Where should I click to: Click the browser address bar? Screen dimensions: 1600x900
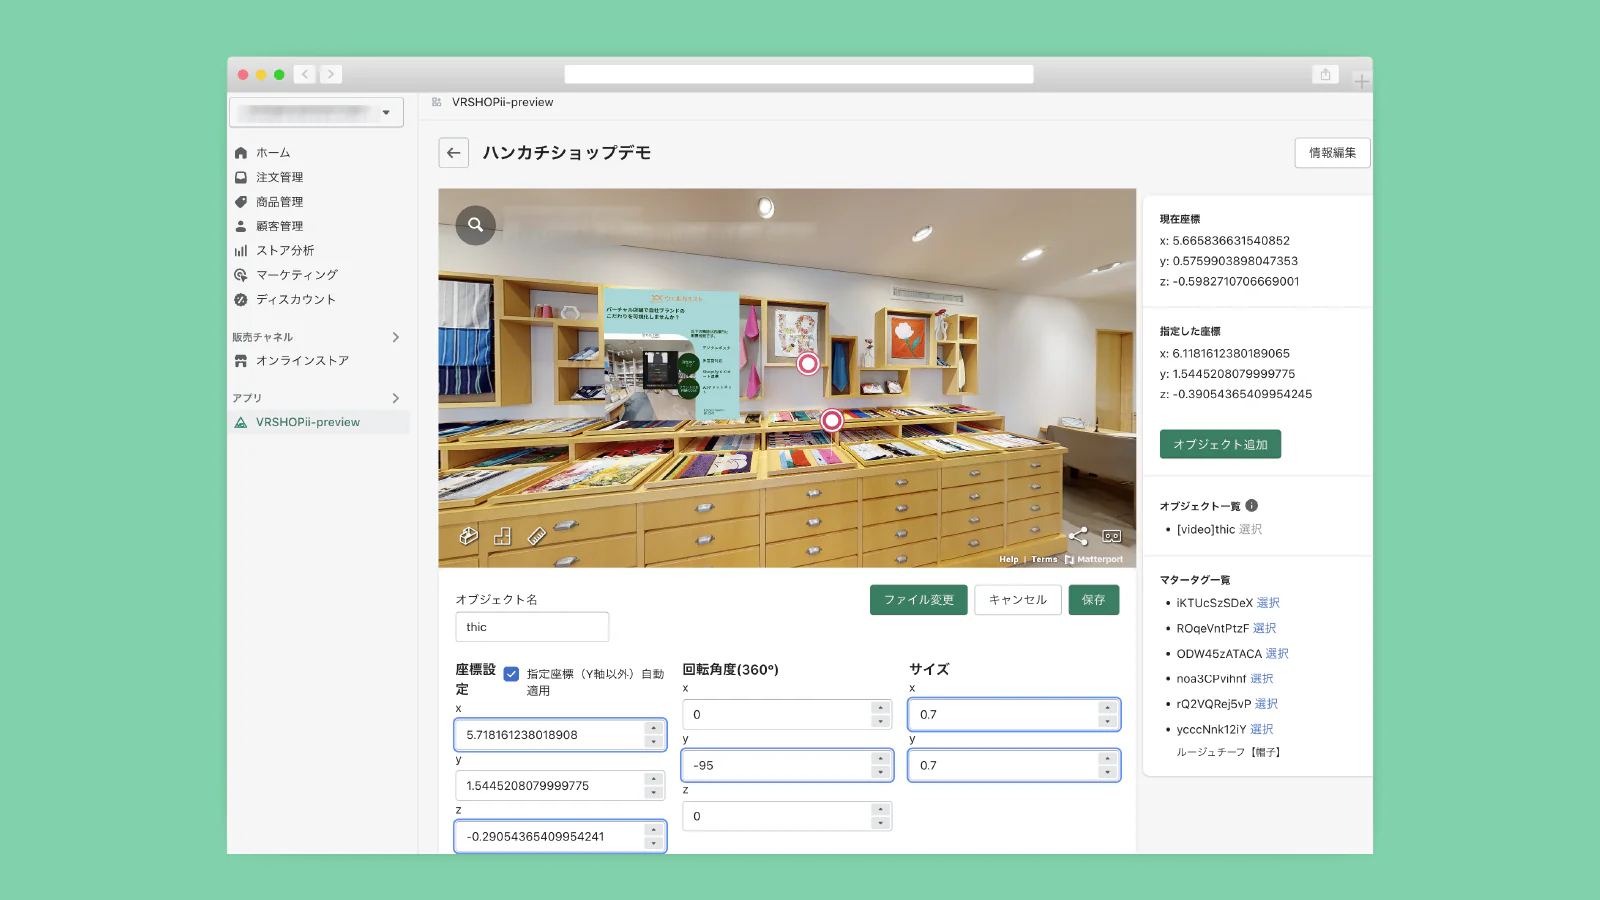coord(799,74)
